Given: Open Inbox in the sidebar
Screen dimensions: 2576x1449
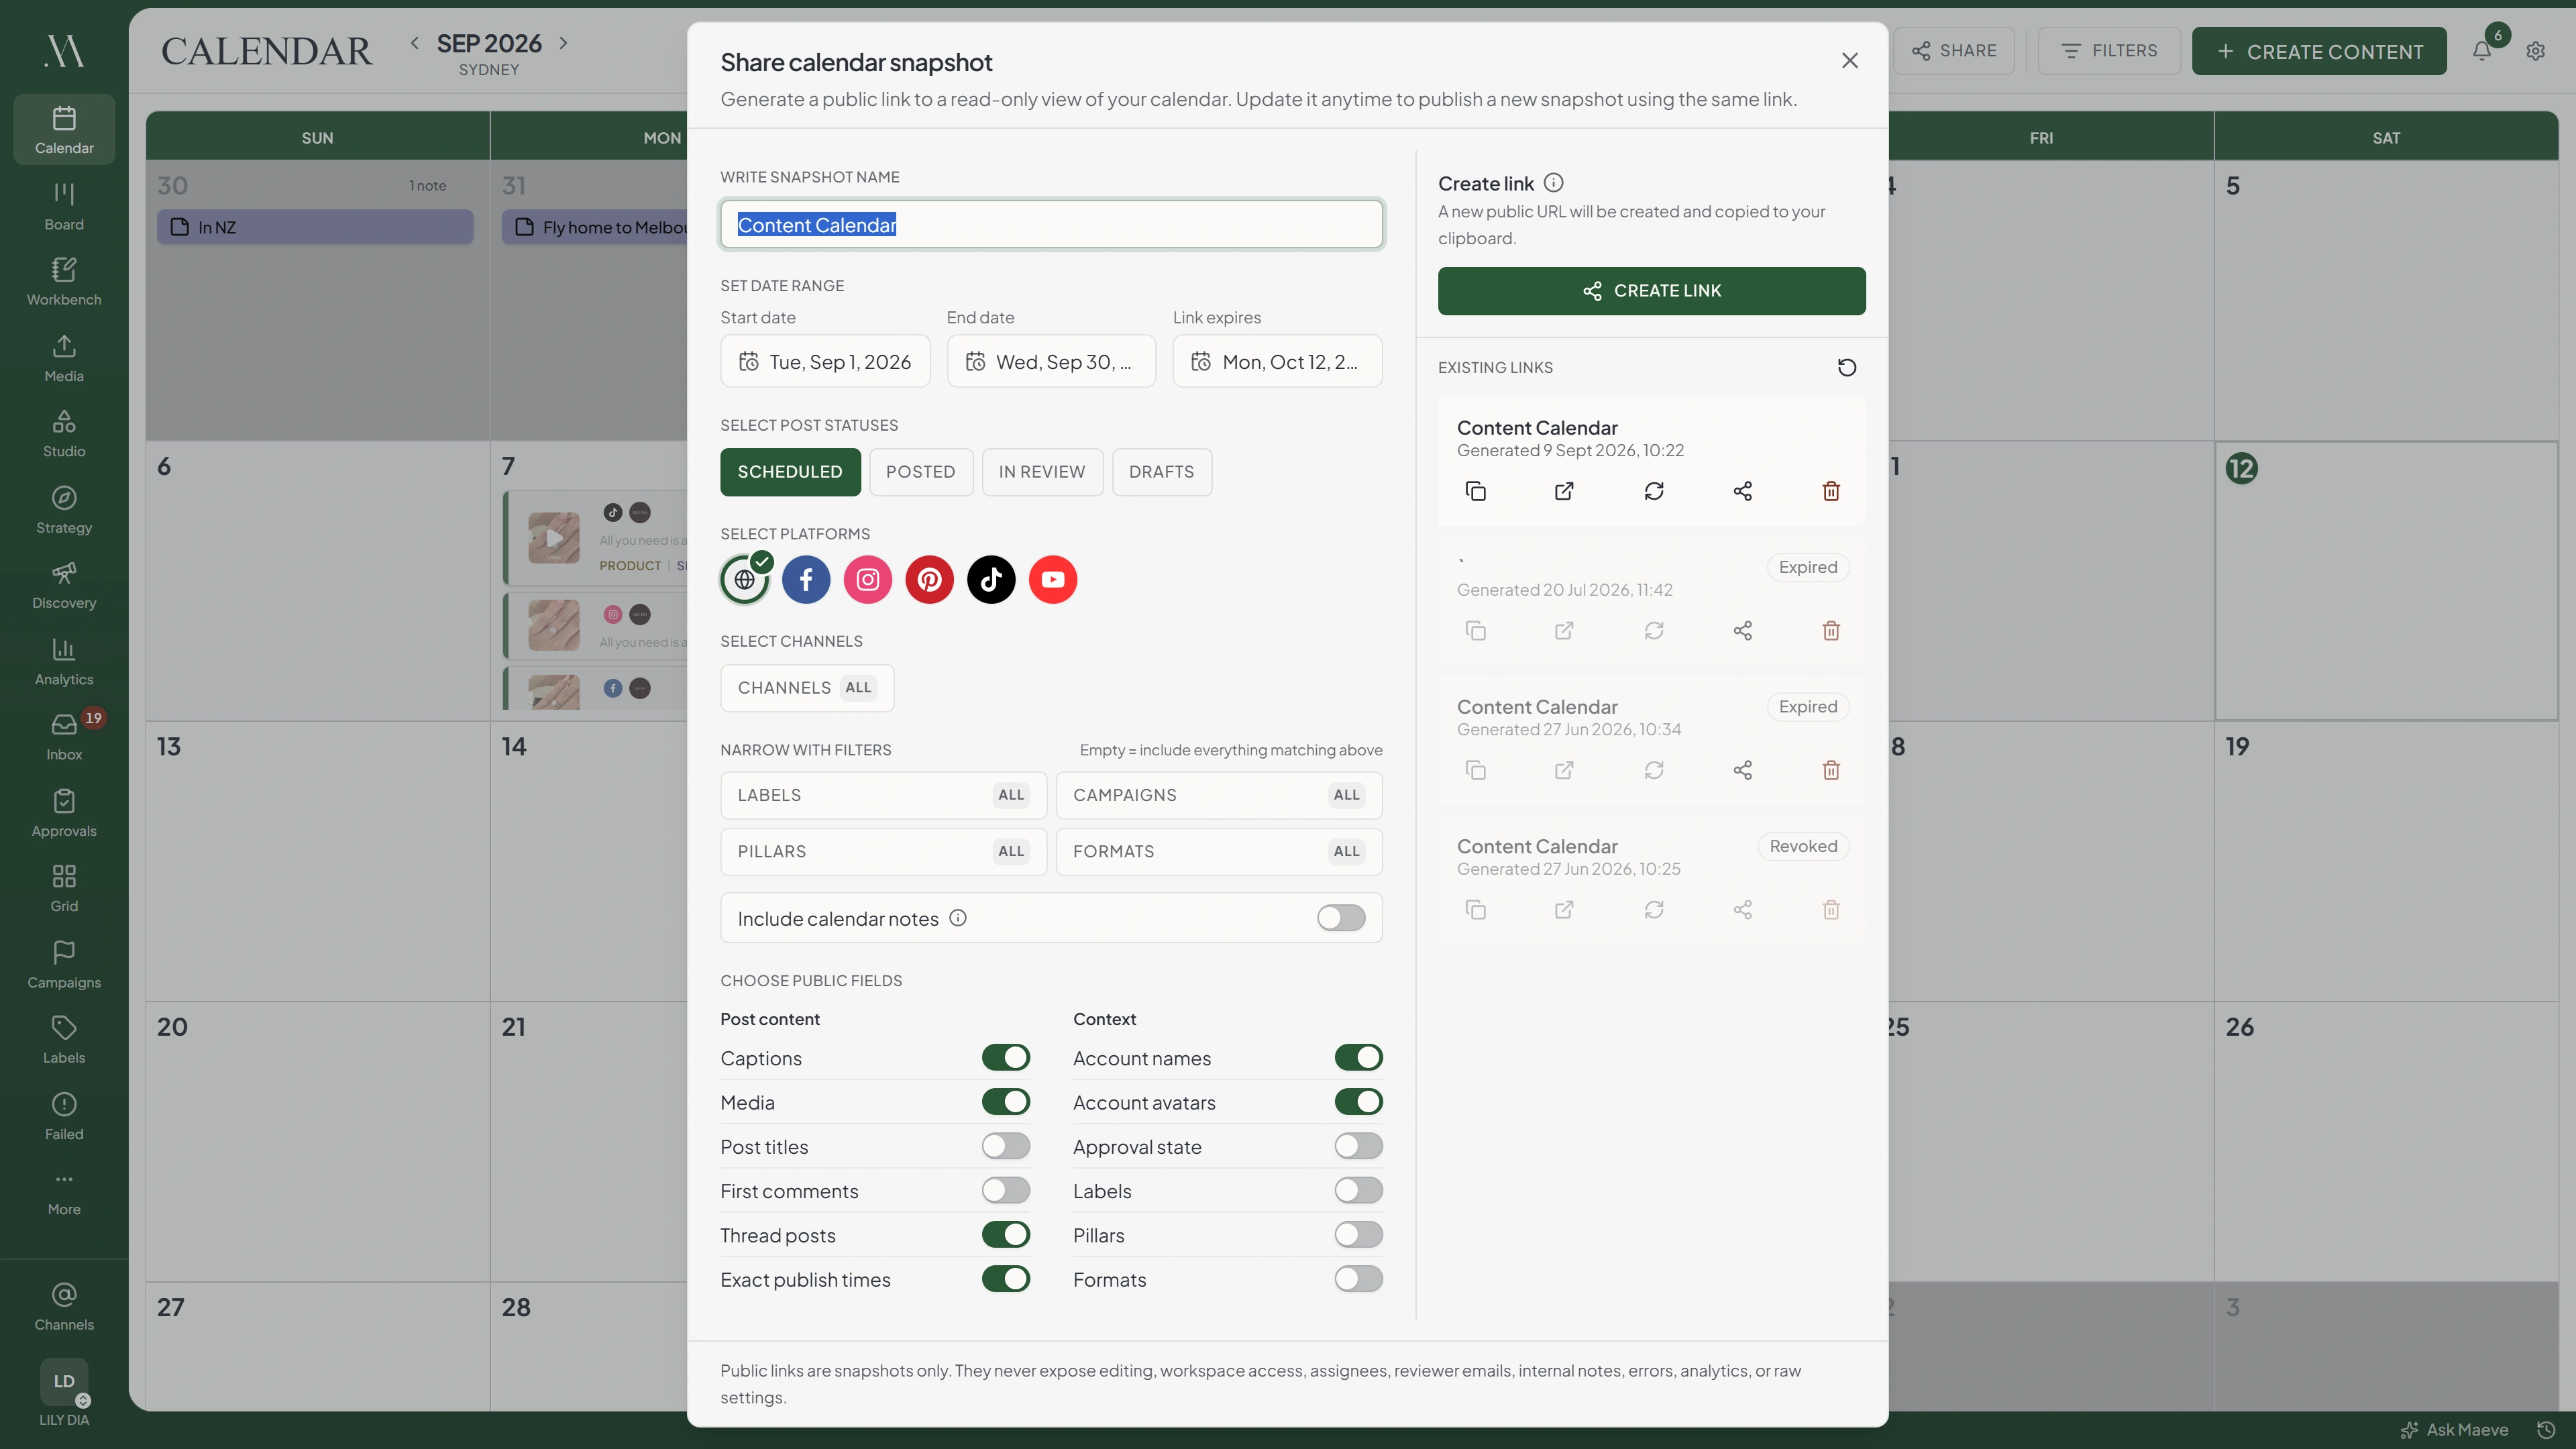Looking at the screenshot, I should 64,736.
